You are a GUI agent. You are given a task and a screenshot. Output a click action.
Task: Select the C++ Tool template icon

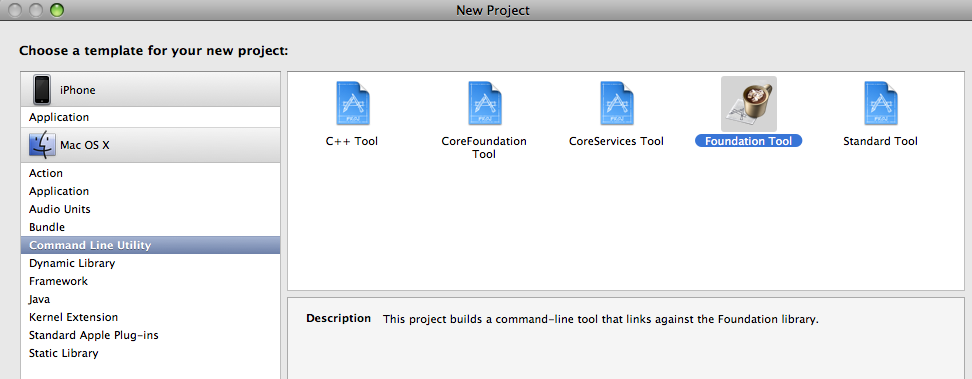click(352, 104)
